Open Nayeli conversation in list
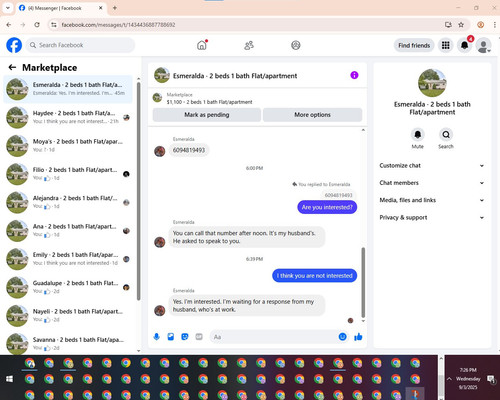Screen dimensions: 500x400 (68, 316)
